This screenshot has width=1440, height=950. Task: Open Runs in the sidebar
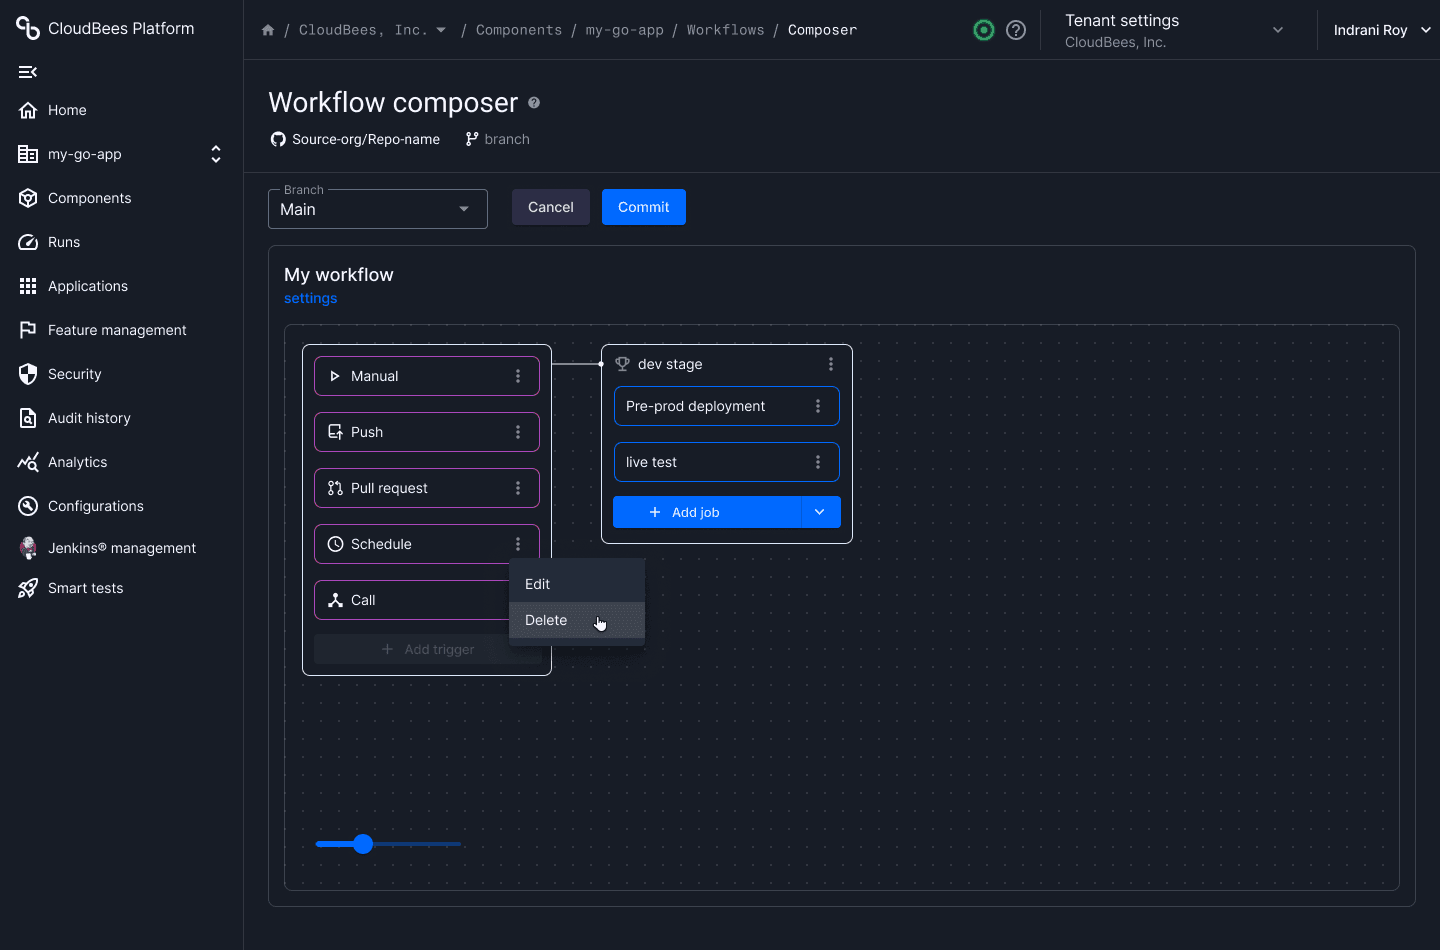(64, 242)
